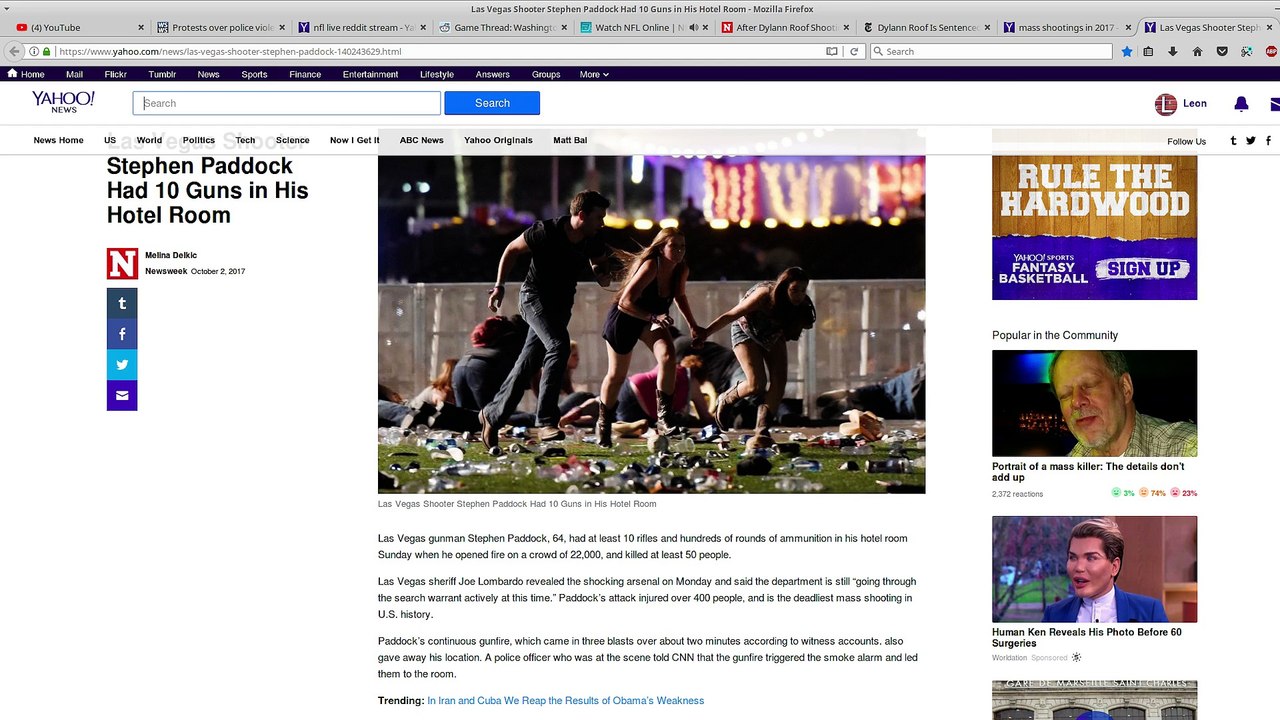Viewport: 1280px width, 720px height.
Task: Open the mass killer portrait thumbnail
Action: pyautogui.click(x=1094, y=403)
